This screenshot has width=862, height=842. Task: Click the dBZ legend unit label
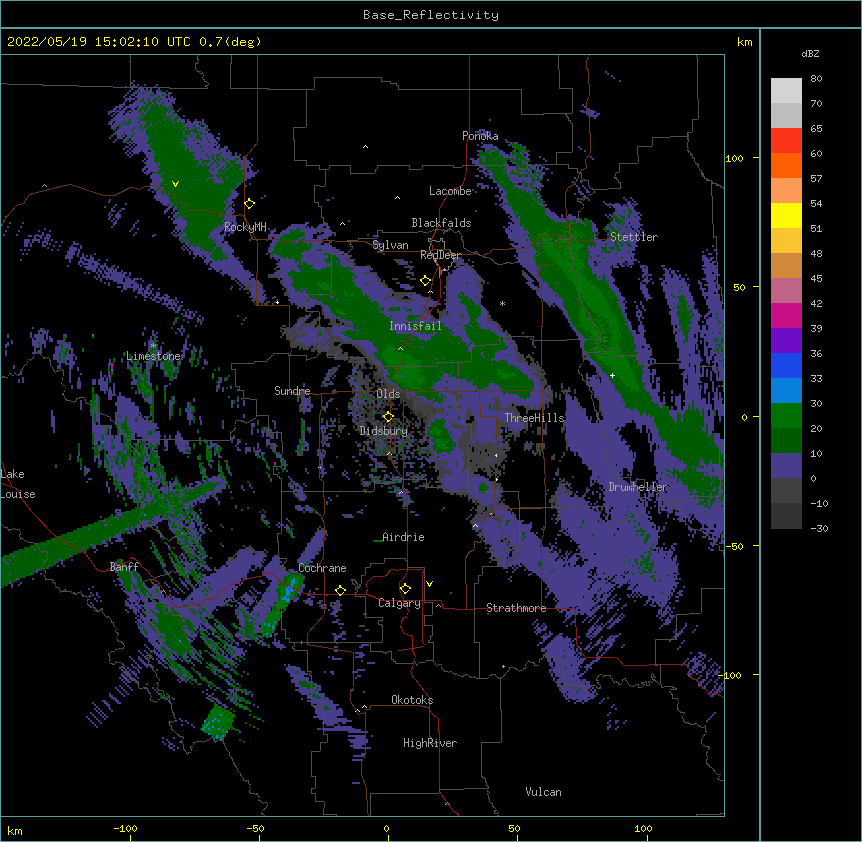point(810,54)
